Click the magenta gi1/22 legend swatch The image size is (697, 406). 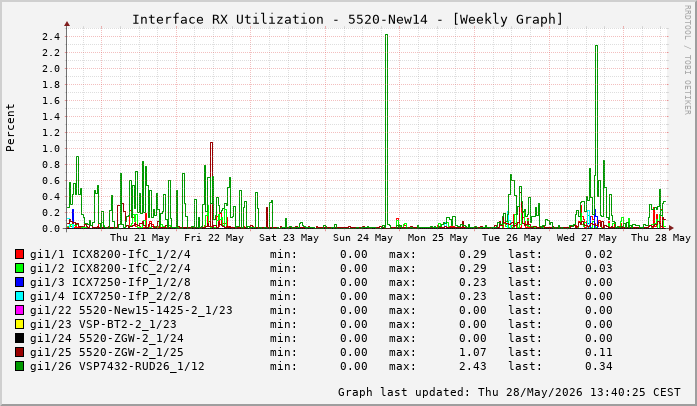[19, 310]
